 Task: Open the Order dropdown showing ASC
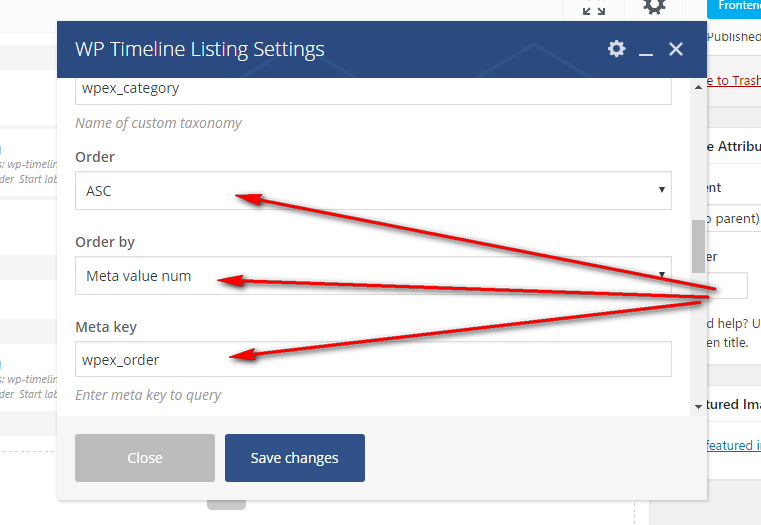pos(373,190)
